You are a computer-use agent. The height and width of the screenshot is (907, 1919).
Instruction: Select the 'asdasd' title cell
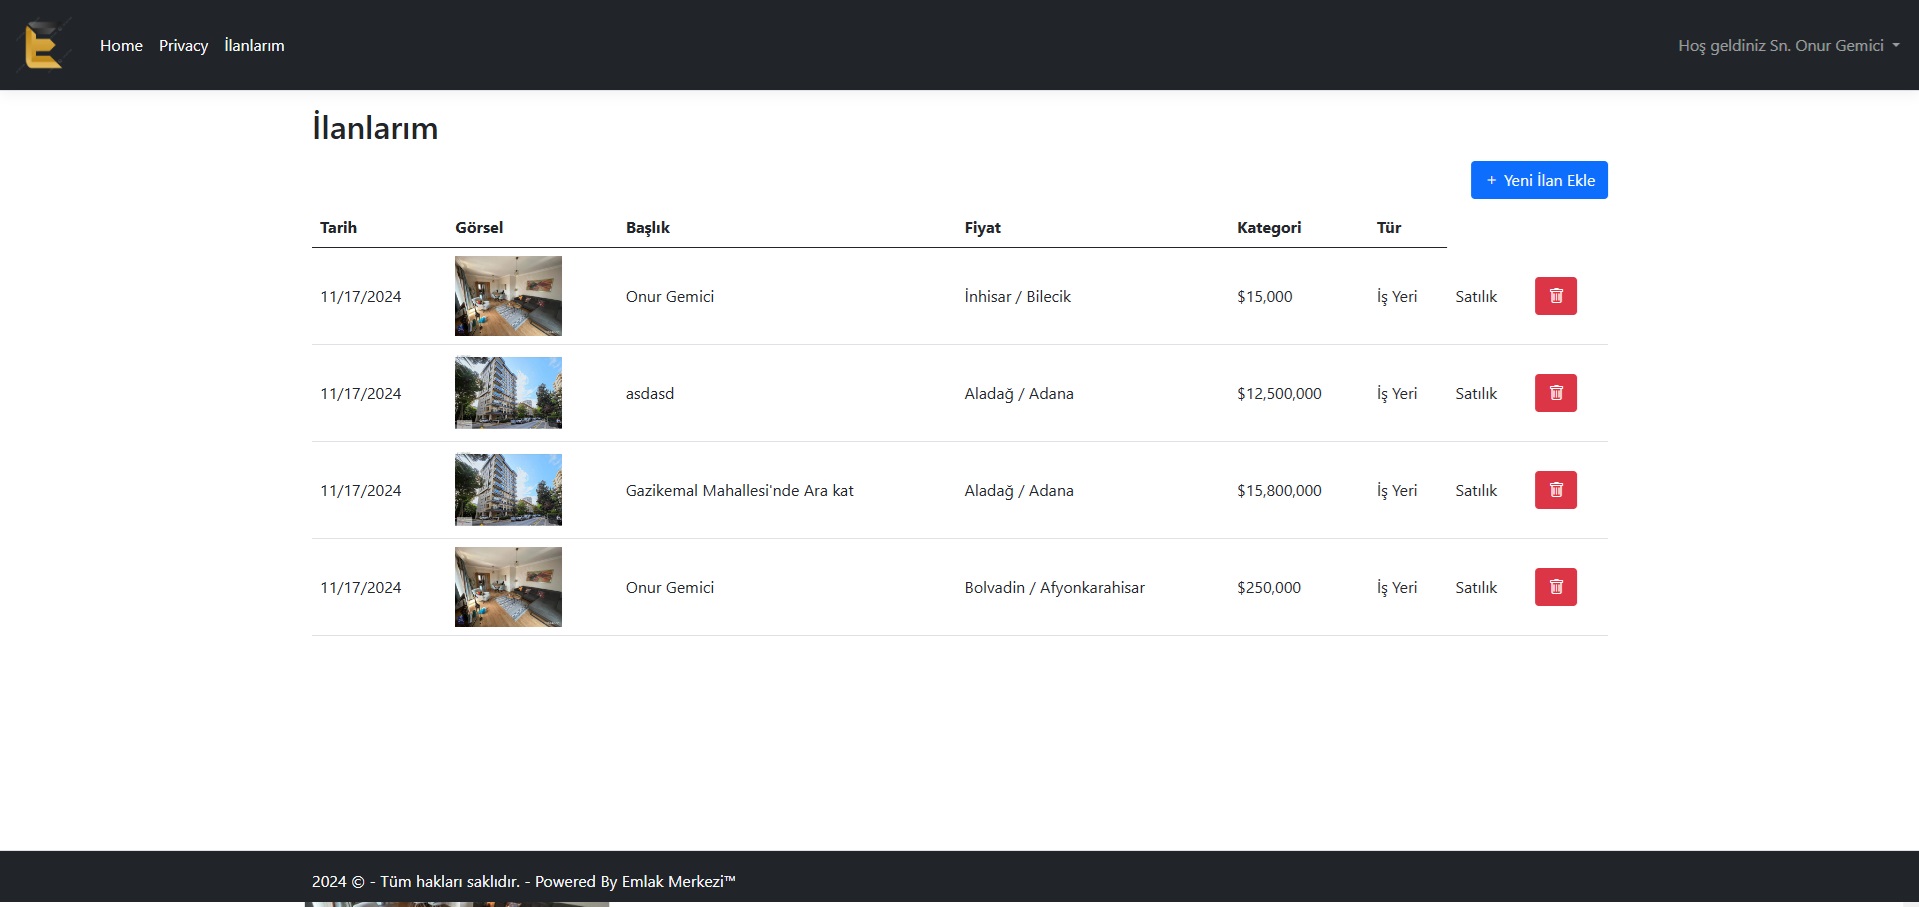pyautogui.click(x=650, y=393)
